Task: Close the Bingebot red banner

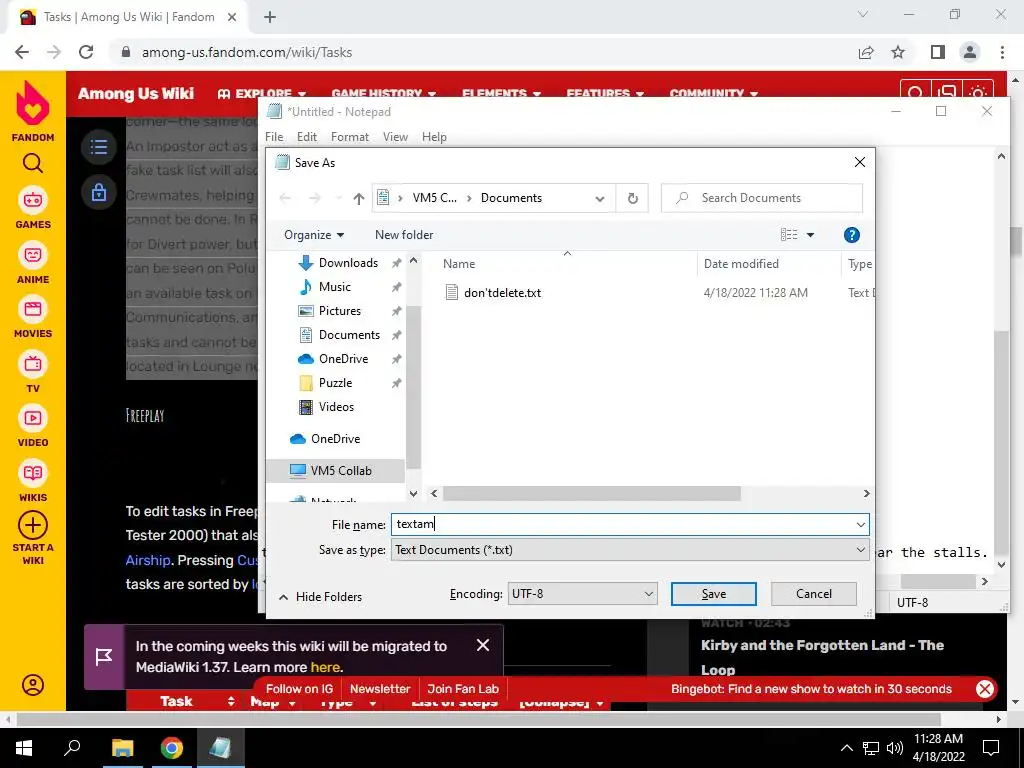Action: 985,689
